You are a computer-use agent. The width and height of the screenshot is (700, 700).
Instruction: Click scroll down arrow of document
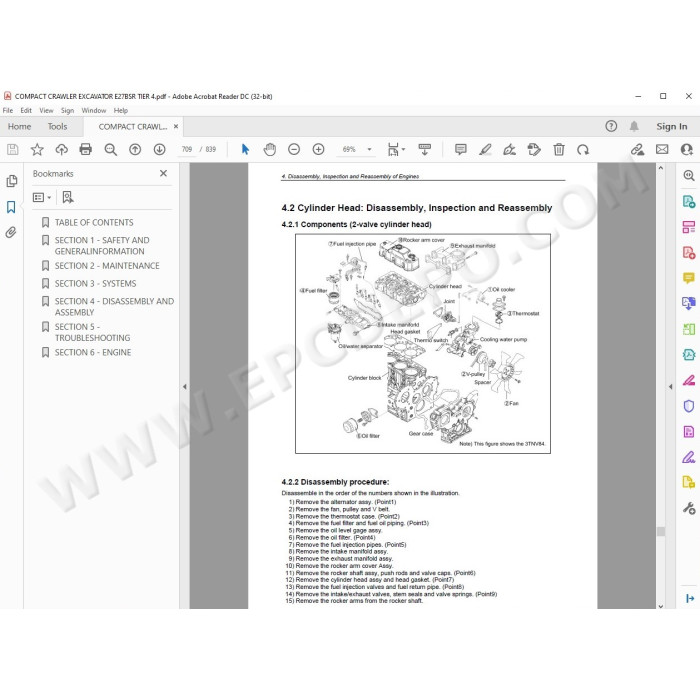(661, 606)
